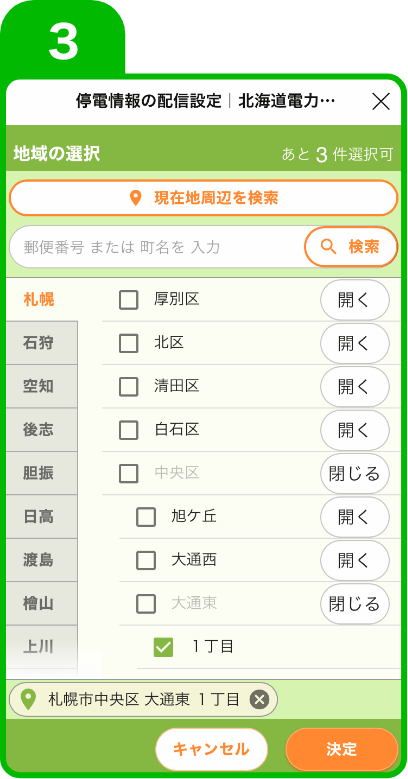Focus the postal code or town name field
408x779 pixels.
coord(157,247)
